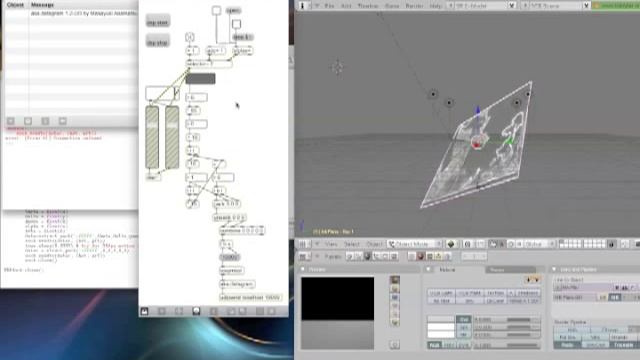The image size is (640, 360).
Task: Toggle the 3D transform manipulator hand icon
Action: click(493, 244)
